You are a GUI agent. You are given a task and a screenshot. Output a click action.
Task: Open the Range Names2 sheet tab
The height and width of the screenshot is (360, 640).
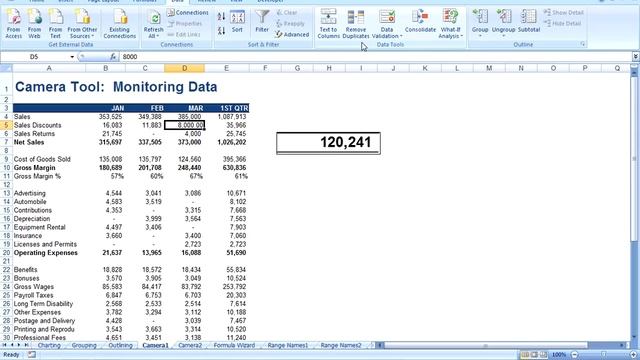tap(341, 345)
